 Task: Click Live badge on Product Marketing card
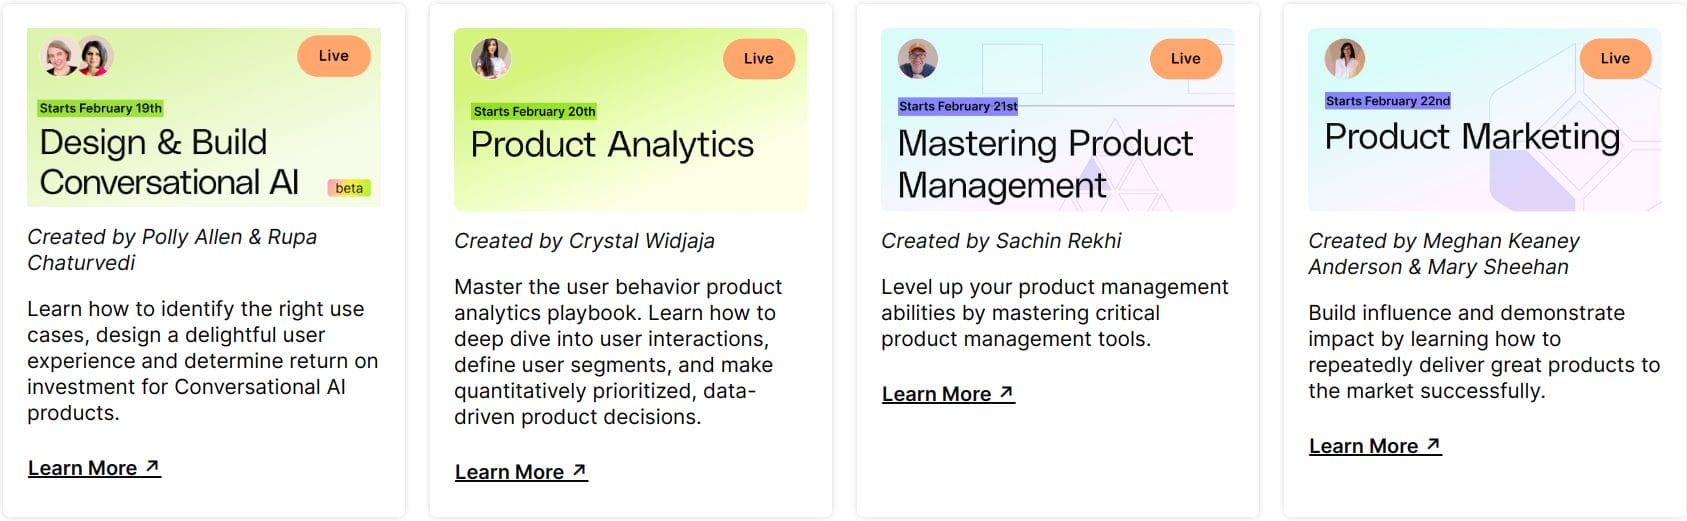(1615, 59)
